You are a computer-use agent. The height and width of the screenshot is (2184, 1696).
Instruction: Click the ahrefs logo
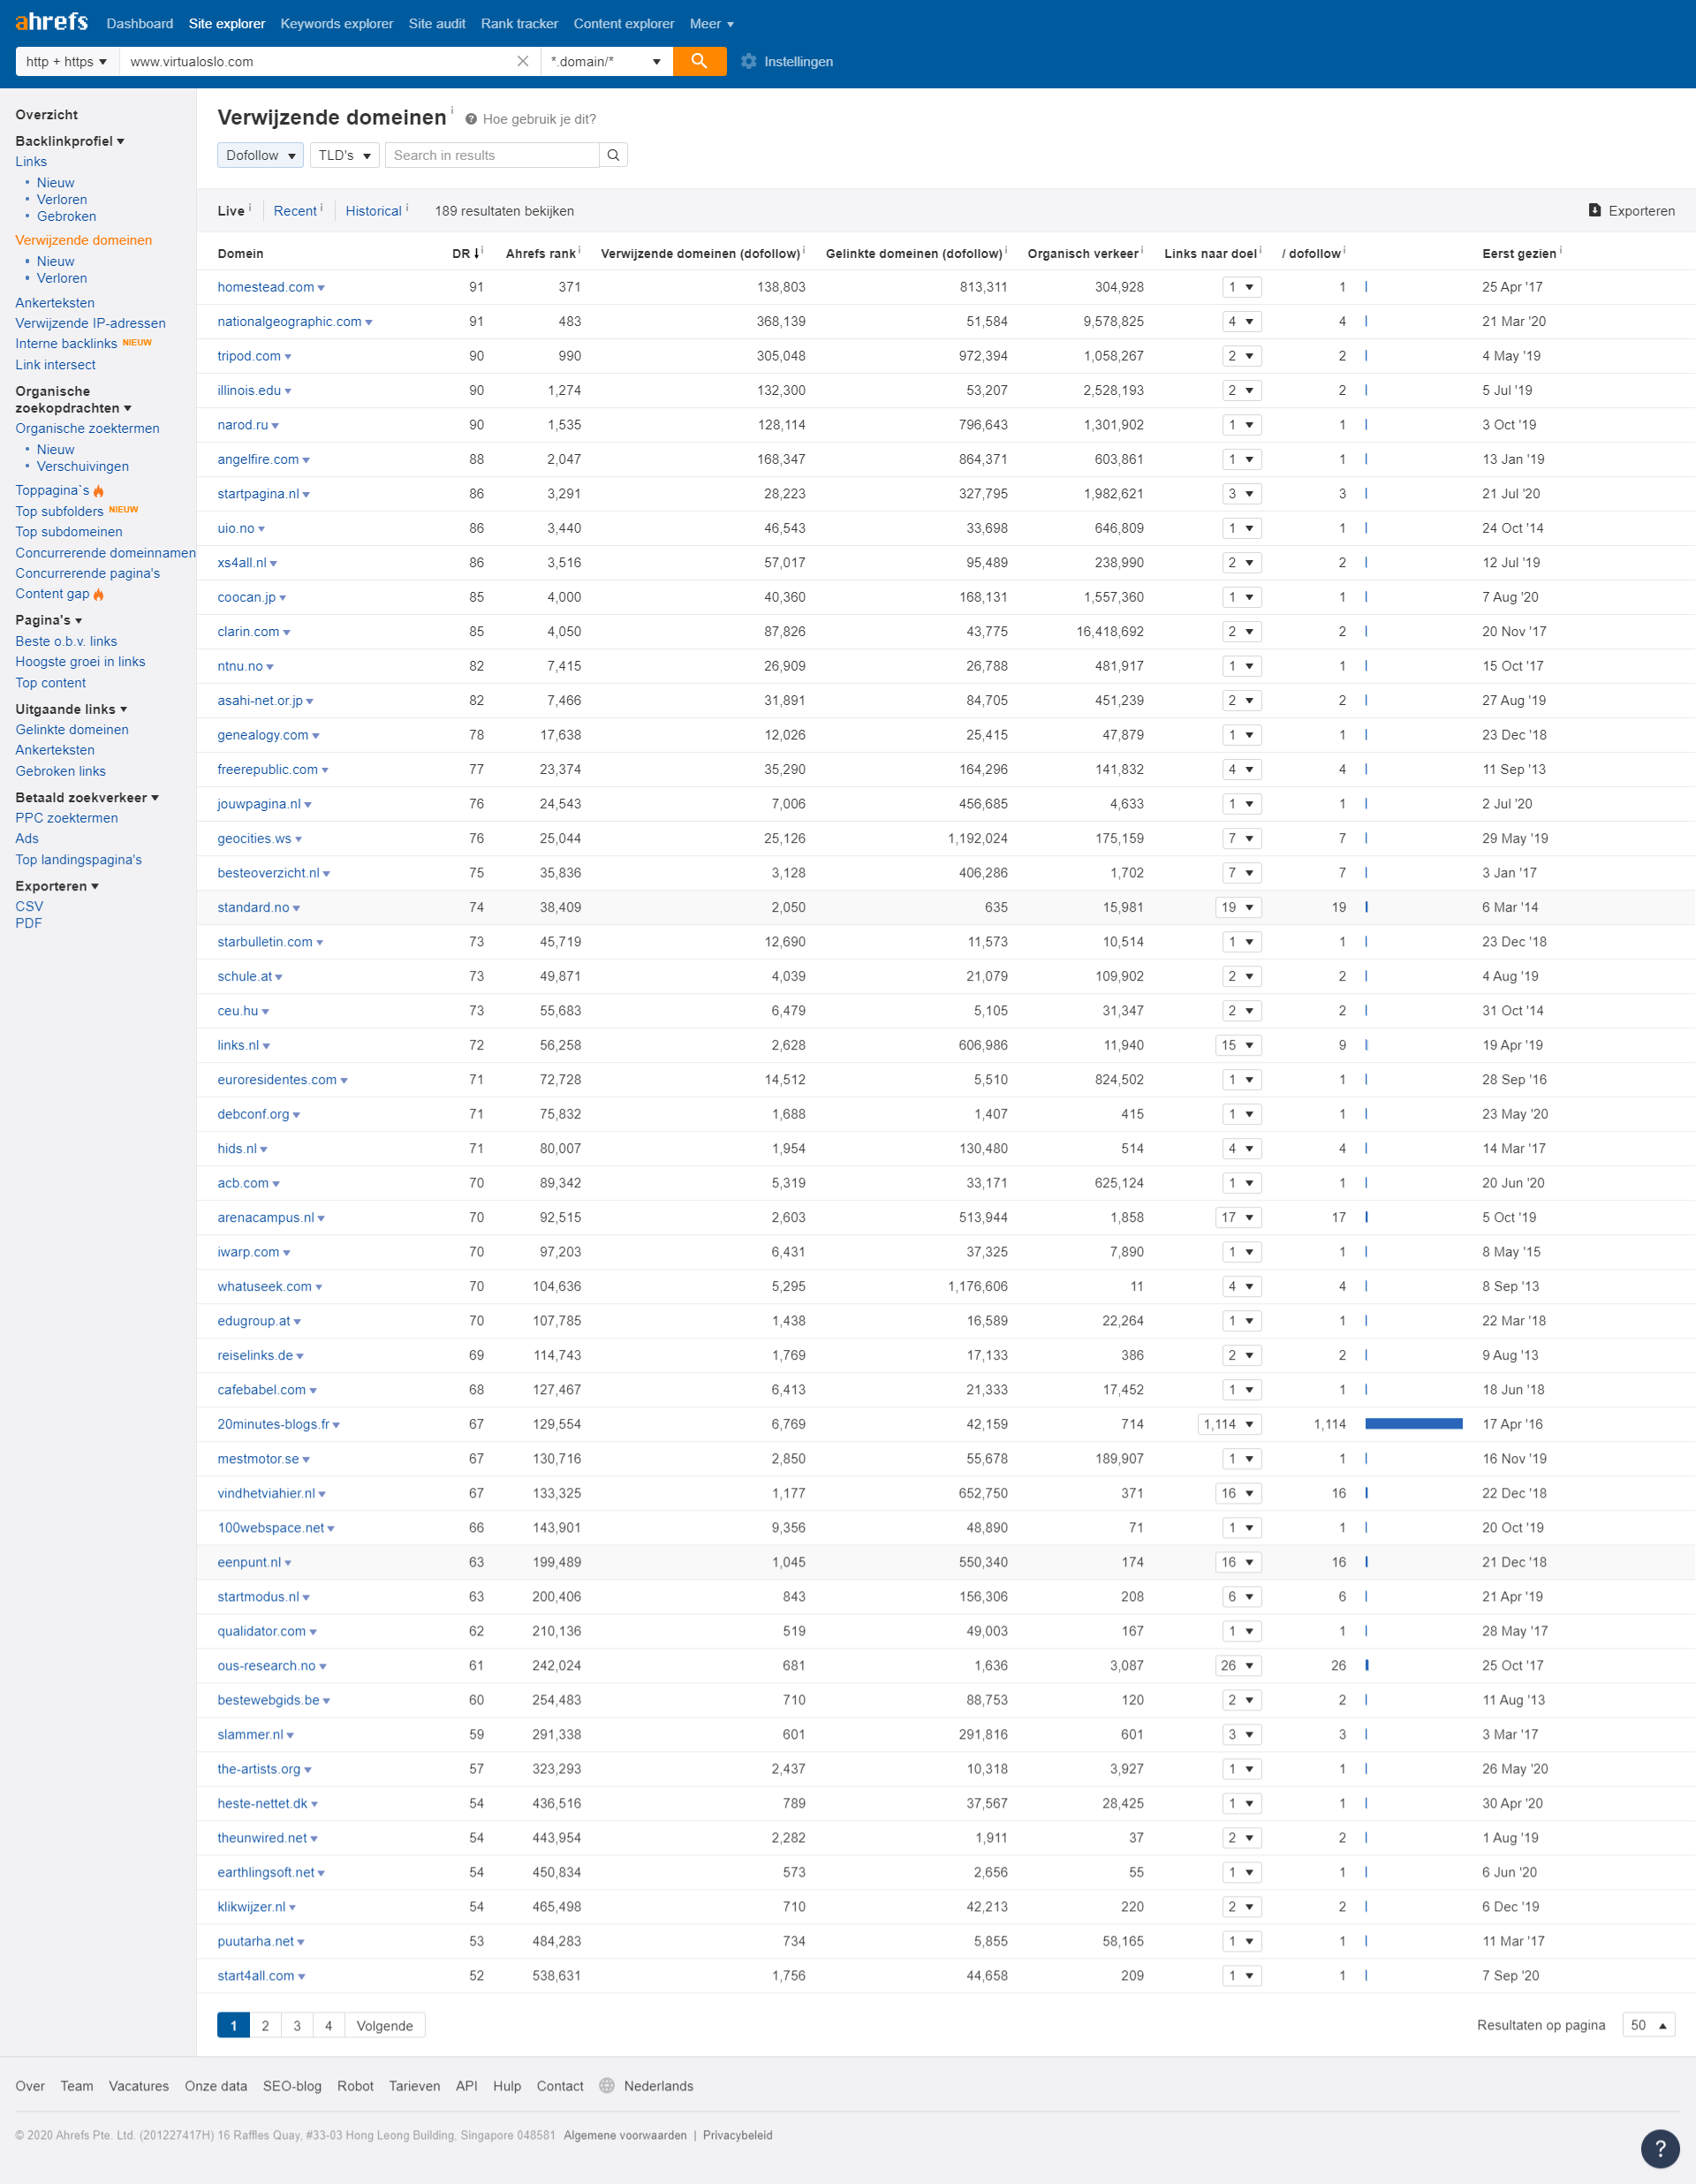click(x=51, y=22)
